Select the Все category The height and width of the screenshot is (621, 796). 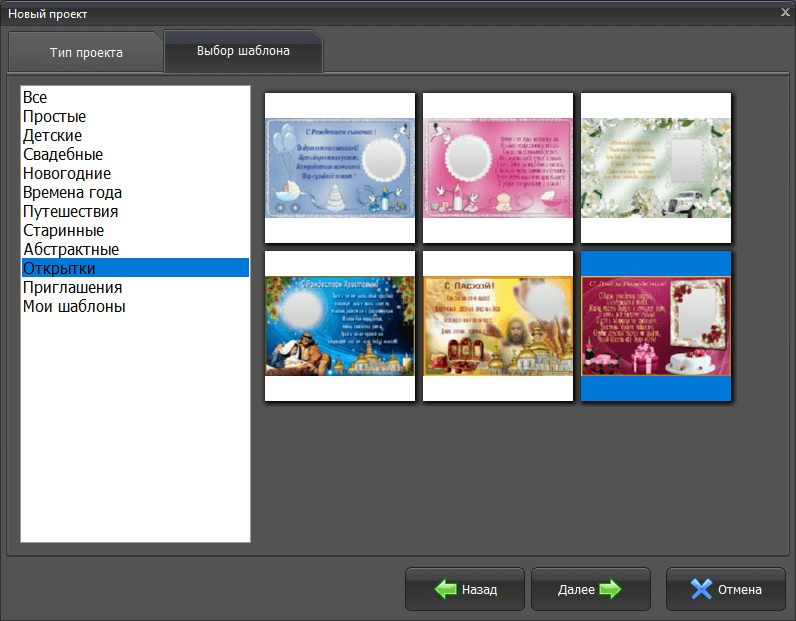pos(135,97)
